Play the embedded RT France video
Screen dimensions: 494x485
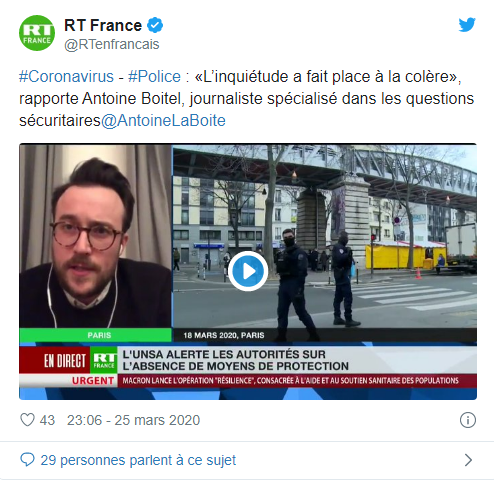pyautogui.click(x=248, y=271)
